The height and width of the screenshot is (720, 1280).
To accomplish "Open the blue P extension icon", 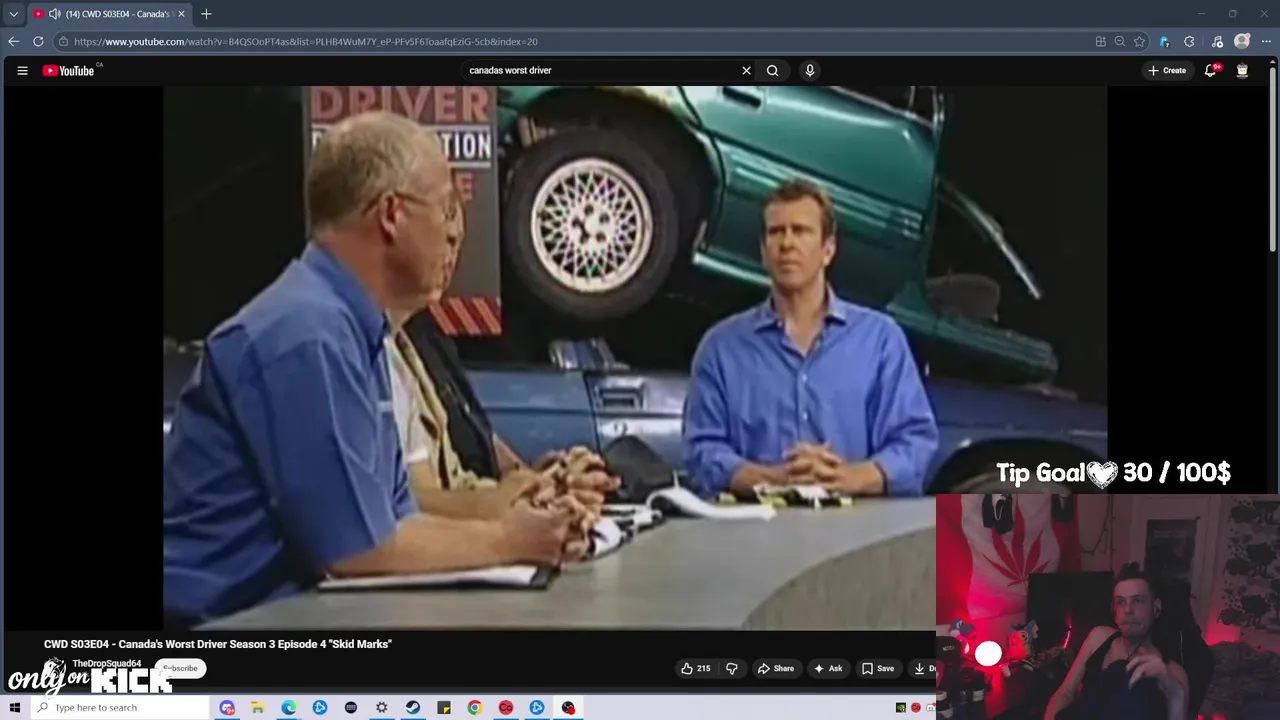I will (x=1164, y=41).
